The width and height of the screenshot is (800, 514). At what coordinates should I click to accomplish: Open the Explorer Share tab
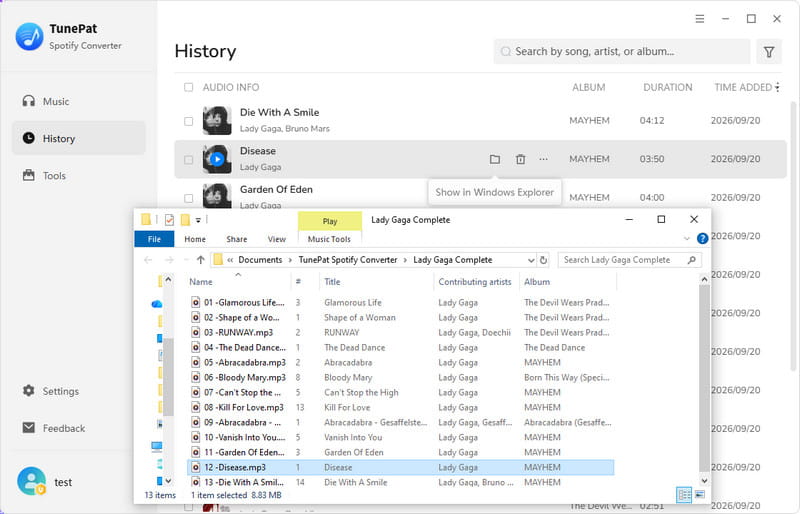pyautogui.click(x=237, y=239)
